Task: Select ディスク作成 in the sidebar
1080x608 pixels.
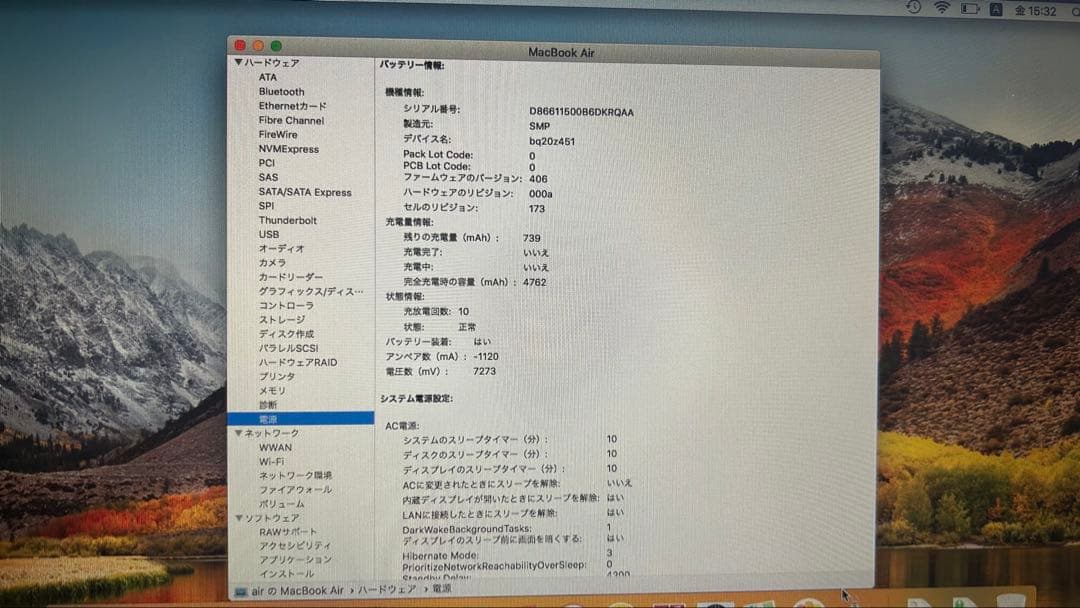Action: pyautogui.click(x=286, y=334)
